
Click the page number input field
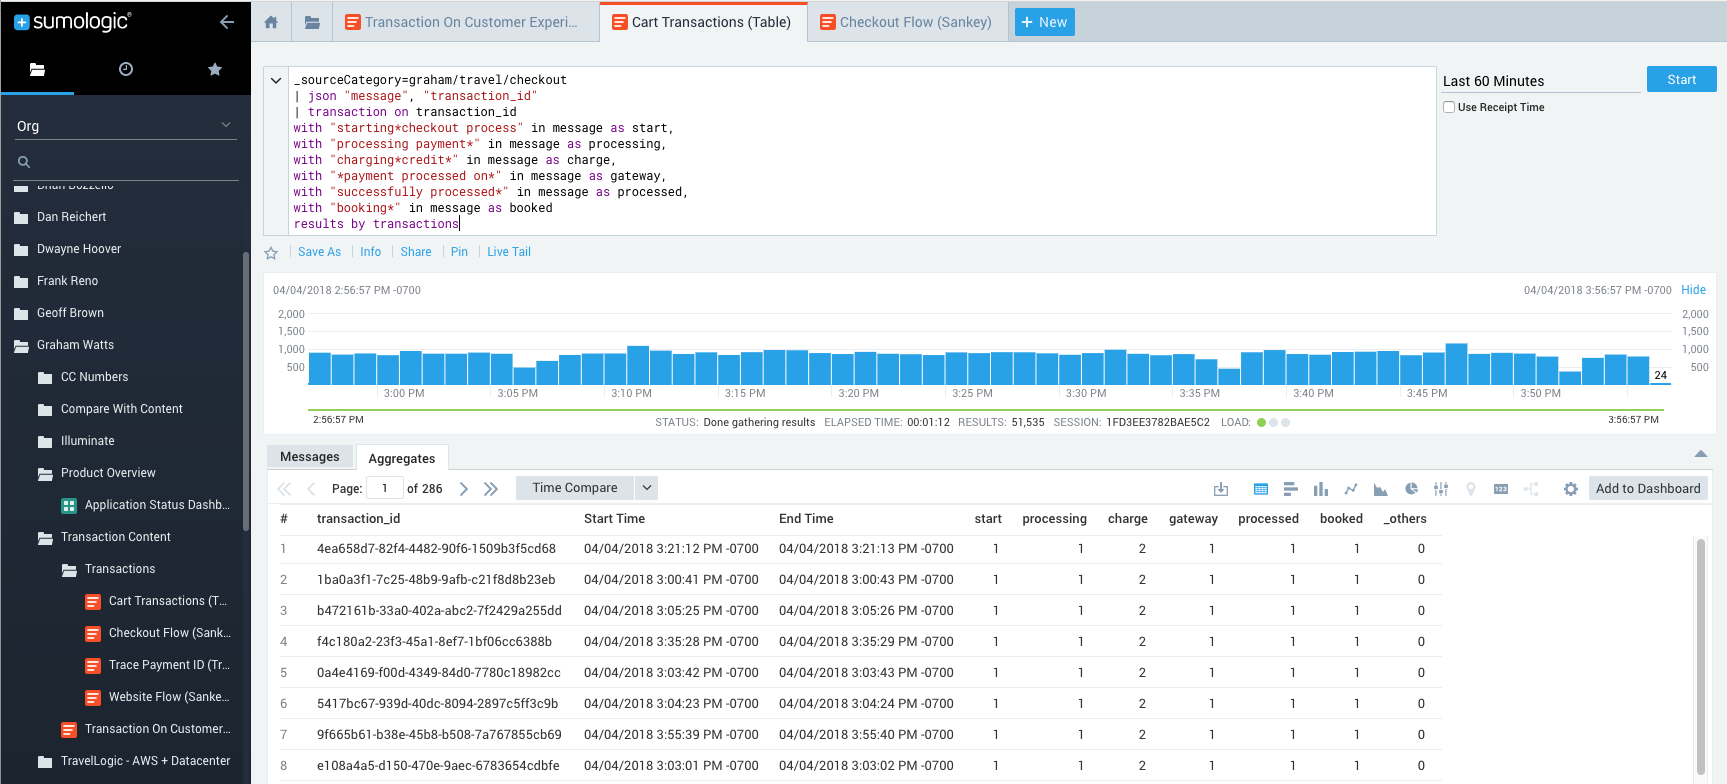[x=384, y=488]
